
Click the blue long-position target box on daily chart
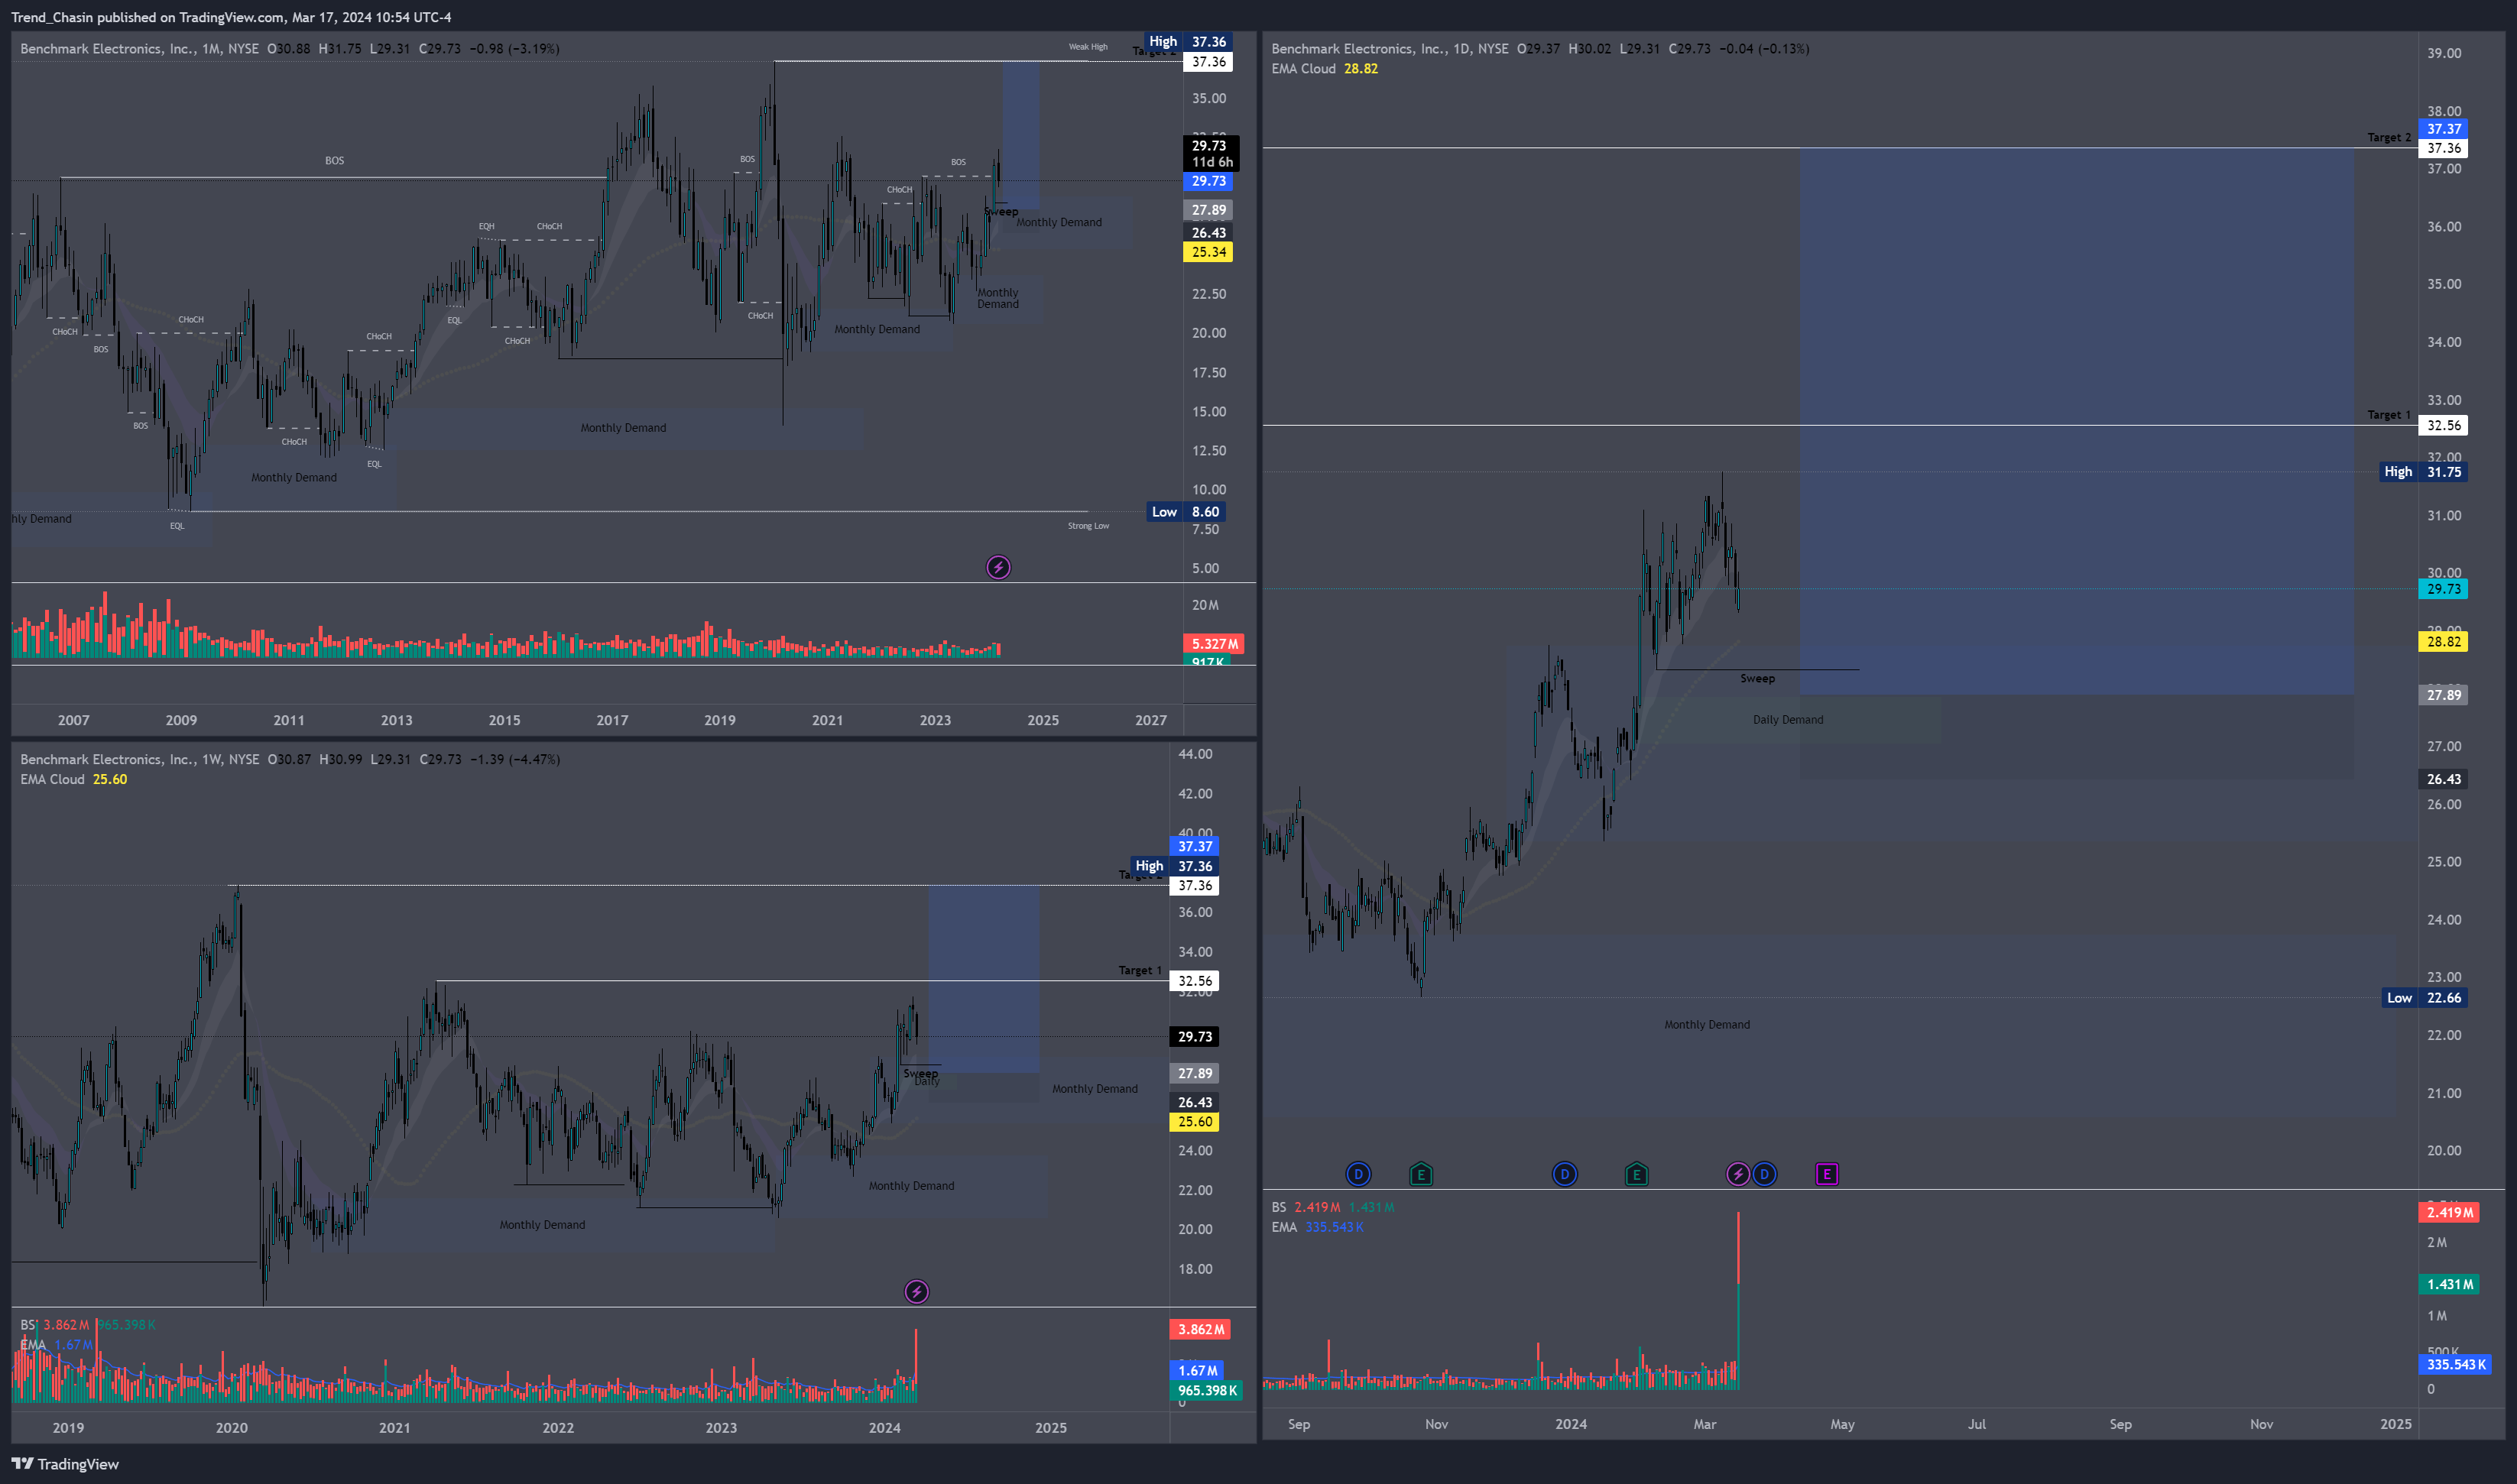click(2077, 421)
